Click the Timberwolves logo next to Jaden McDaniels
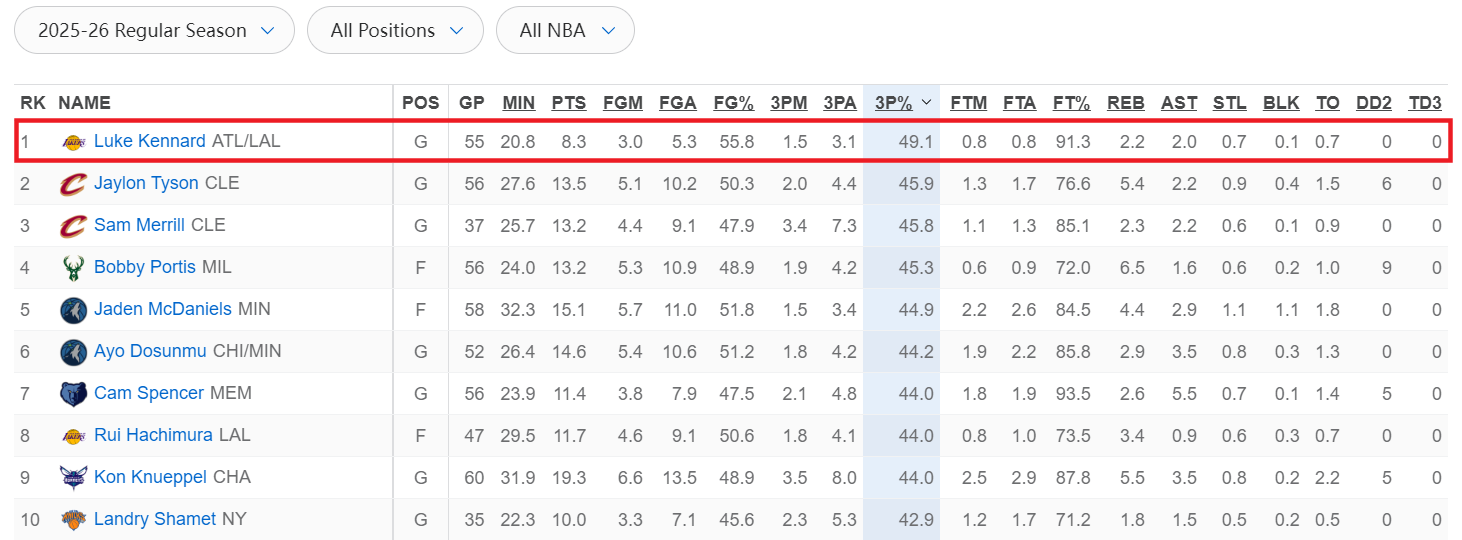Viewport: 1462px width, 540px height. point(73,310)
